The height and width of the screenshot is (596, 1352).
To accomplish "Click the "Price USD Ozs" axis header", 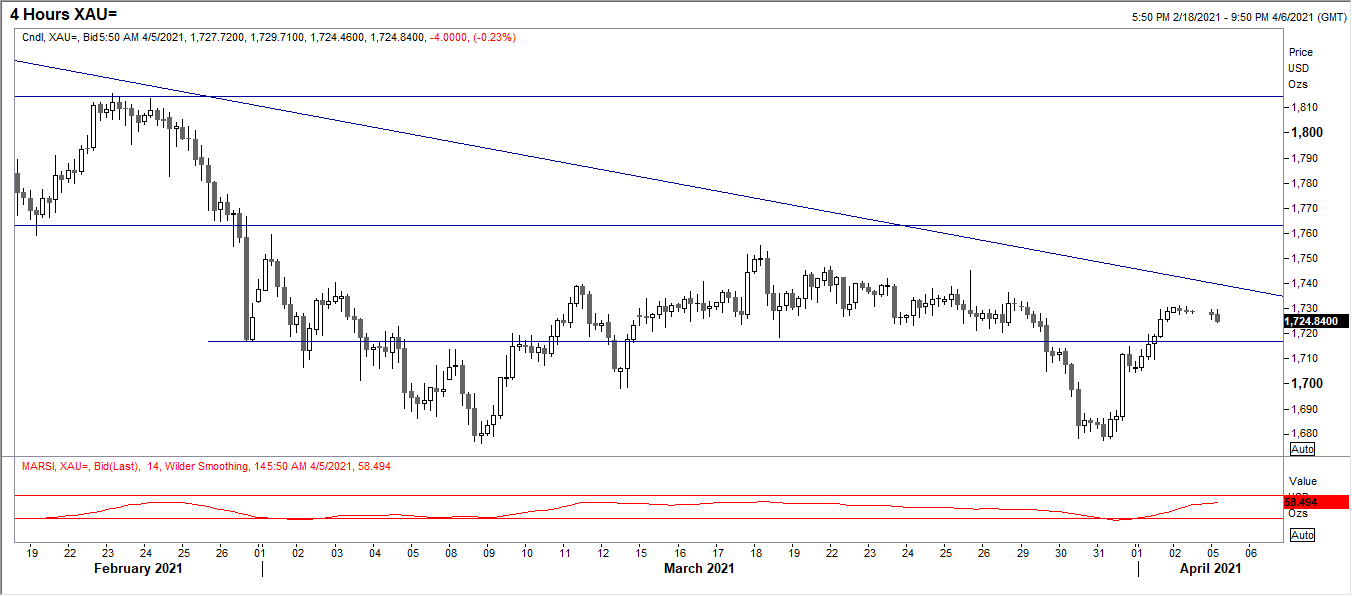I will (x=1300, y=68).
